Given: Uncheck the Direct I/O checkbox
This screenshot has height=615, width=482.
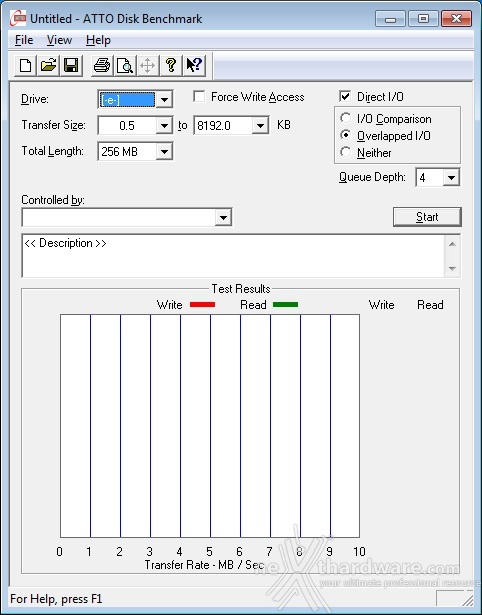Looking at the screenshot, I should (x=345, y=96).
